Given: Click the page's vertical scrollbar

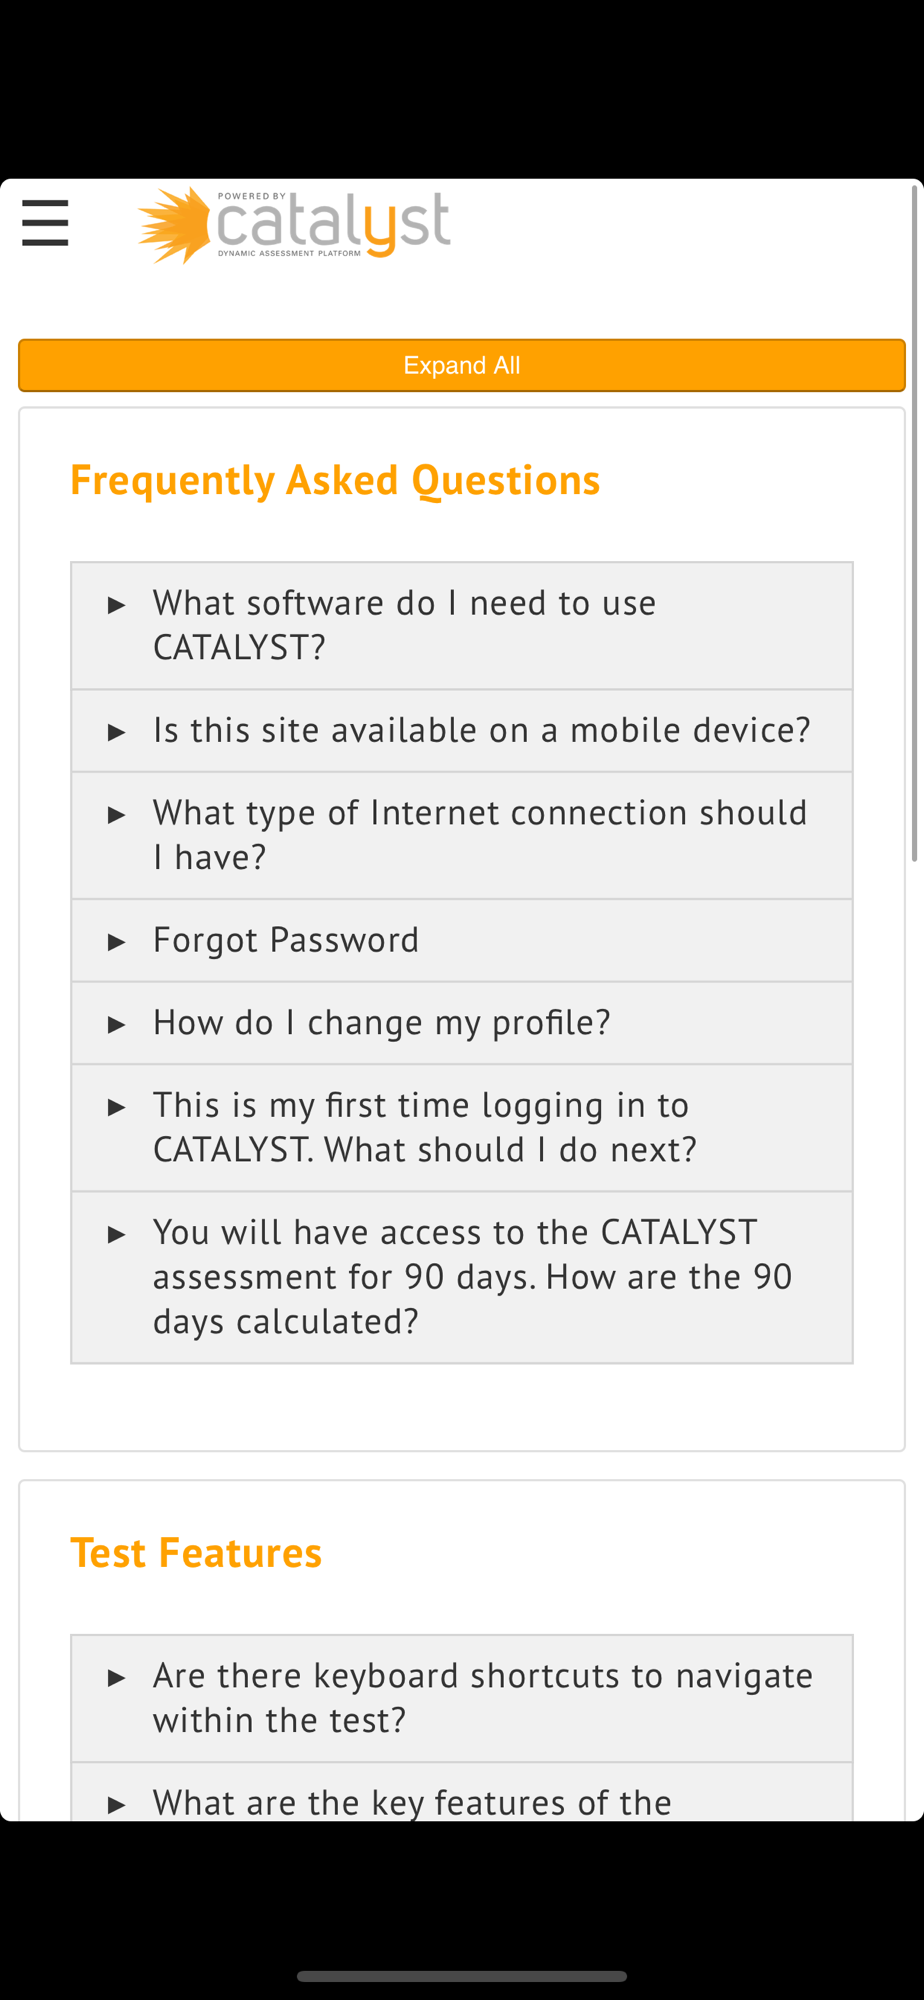Looking at the screenshot, I should point(915,523).
